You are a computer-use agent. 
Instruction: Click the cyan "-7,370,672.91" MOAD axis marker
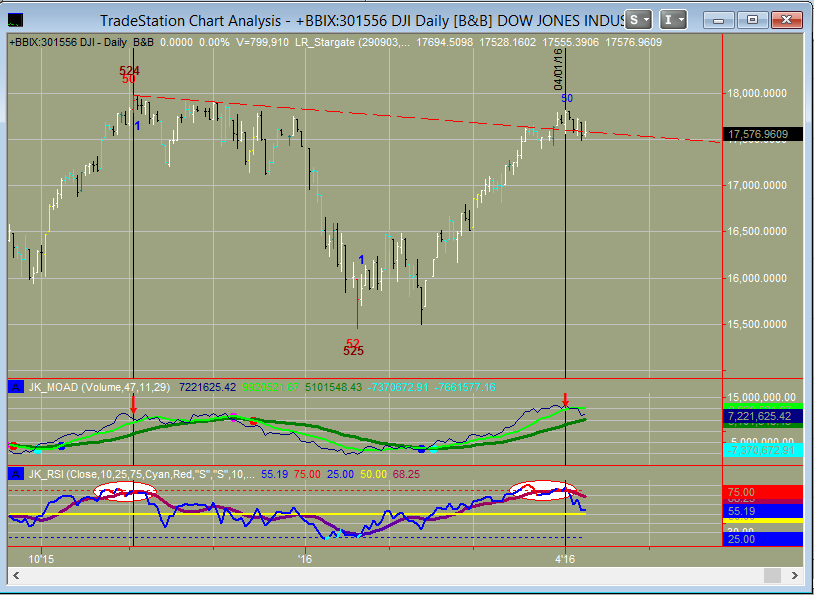pyautogui.click(x=763, y=450)
